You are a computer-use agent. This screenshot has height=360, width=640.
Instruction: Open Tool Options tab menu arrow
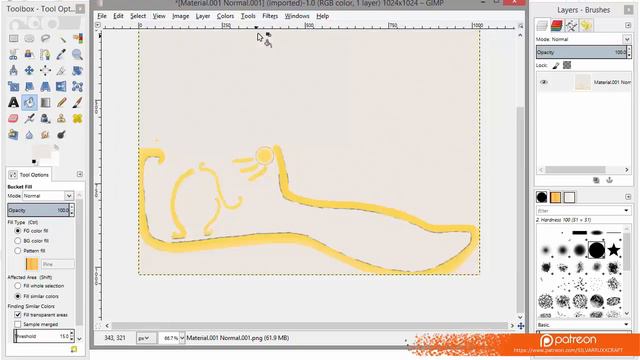pyautogui.click(x=80, y=174)
